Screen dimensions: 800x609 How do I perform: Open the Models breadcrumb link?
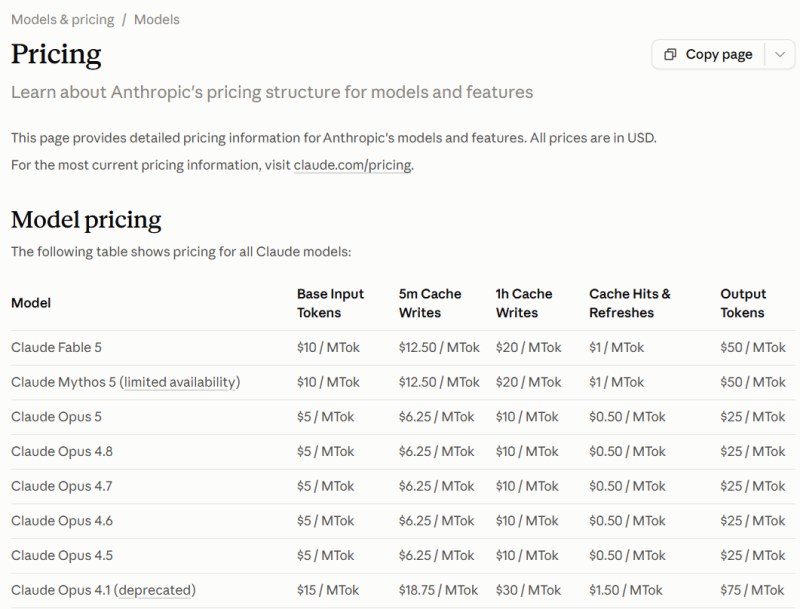[157, 19]
